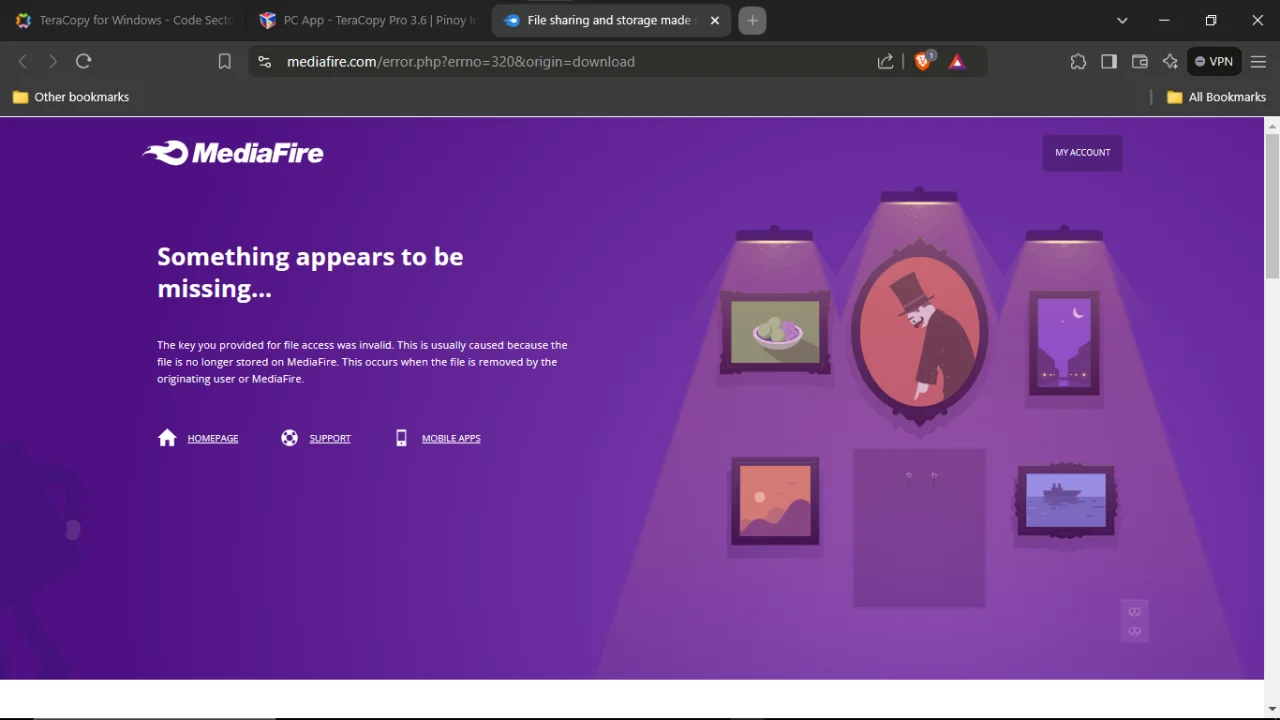
Task: Switch to TeraCopy for Windows tab
Action: [123, 20]
